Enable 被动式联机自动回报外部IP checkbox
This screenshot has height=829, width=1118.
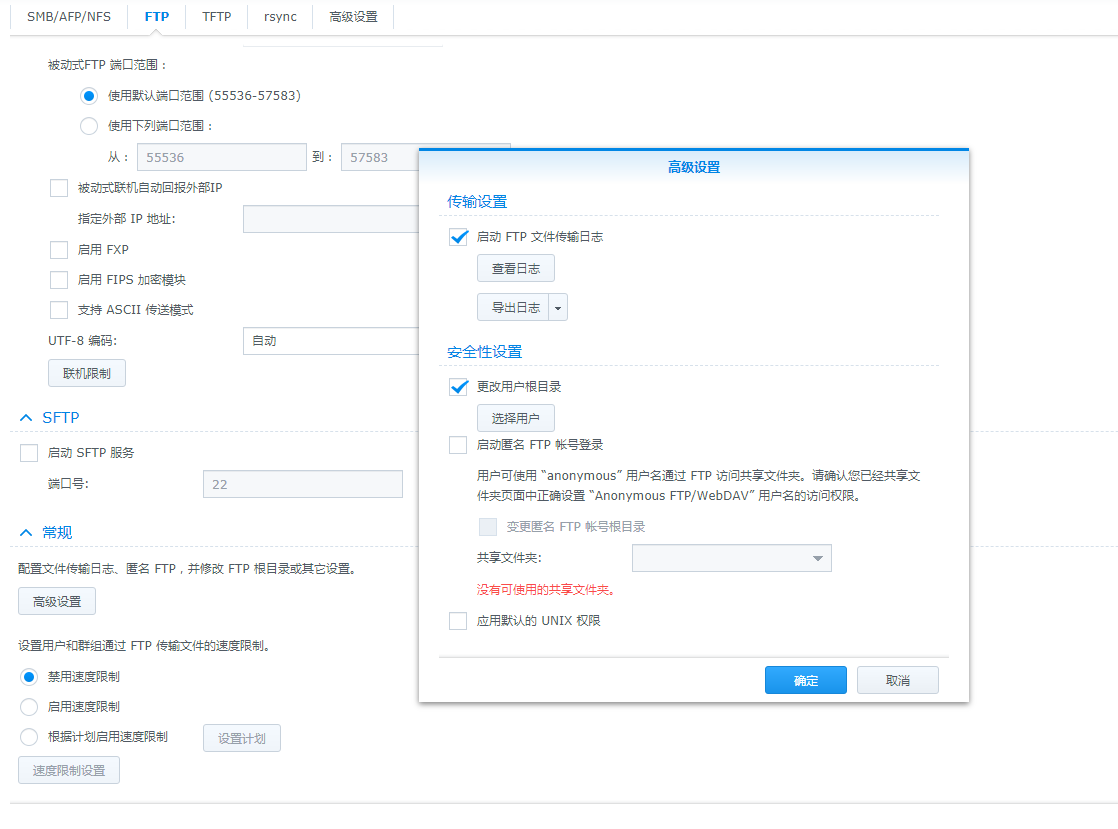pyautogui.click(x=59, y=188)
